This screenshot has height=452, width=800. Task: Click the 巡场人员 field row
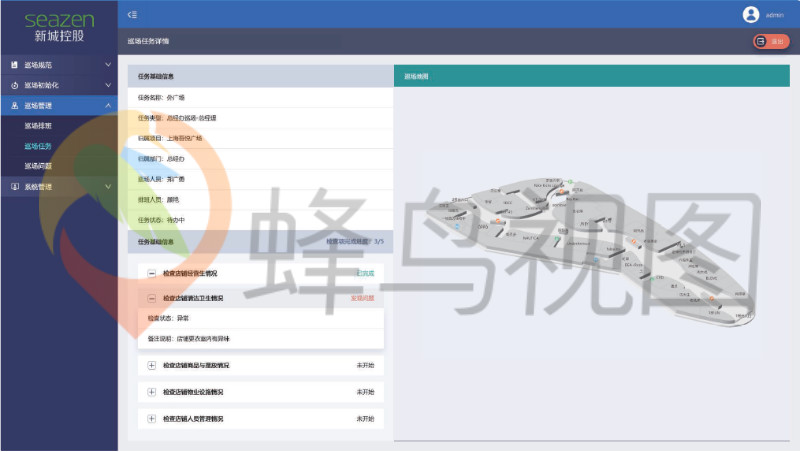(260, 179)
